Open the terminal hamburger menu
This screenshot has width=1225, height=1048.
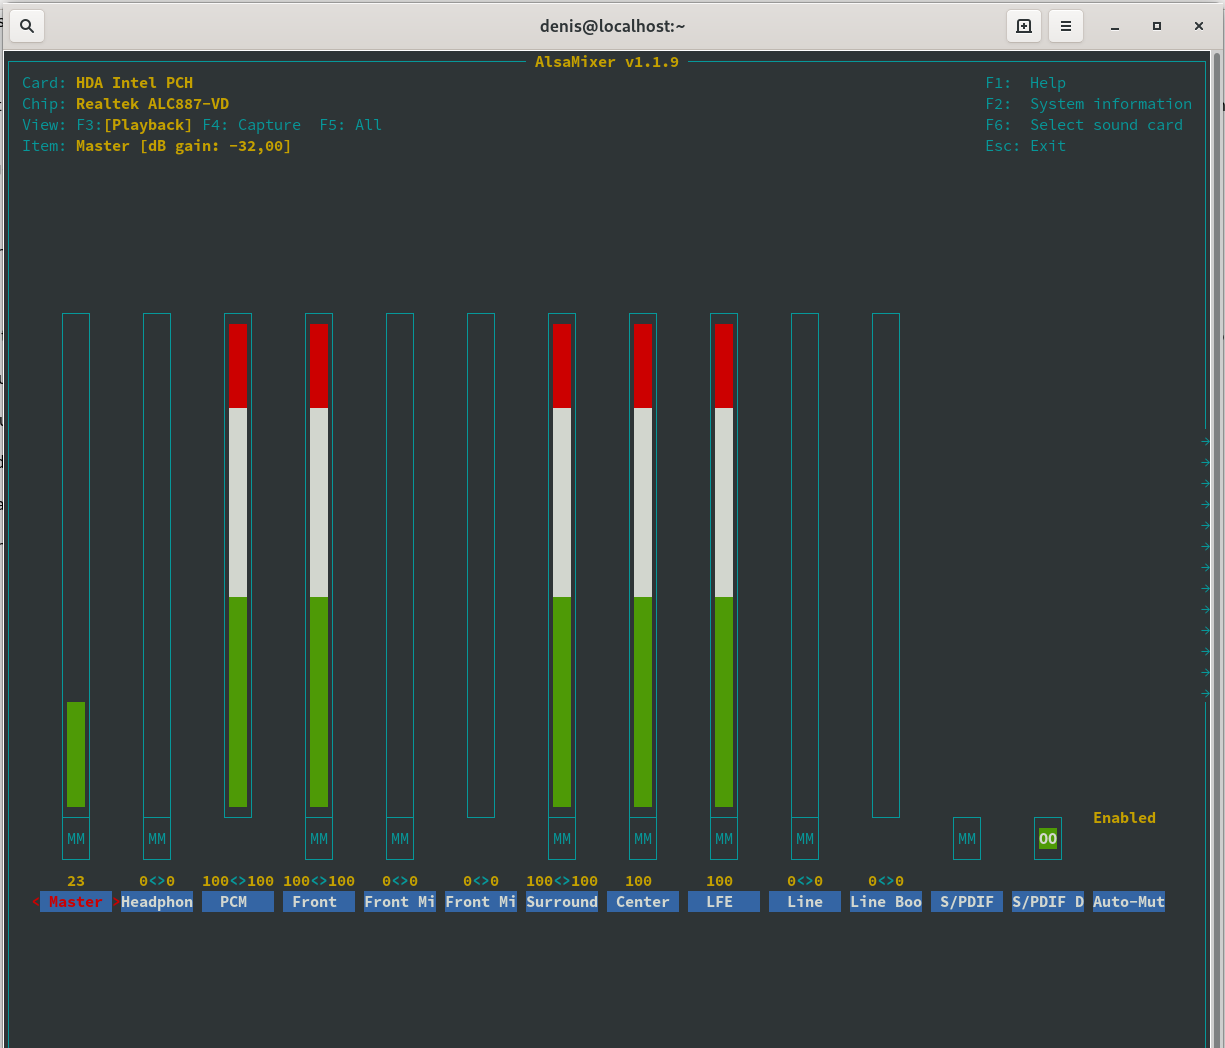pyautogui.click(x=1066, y=26)
